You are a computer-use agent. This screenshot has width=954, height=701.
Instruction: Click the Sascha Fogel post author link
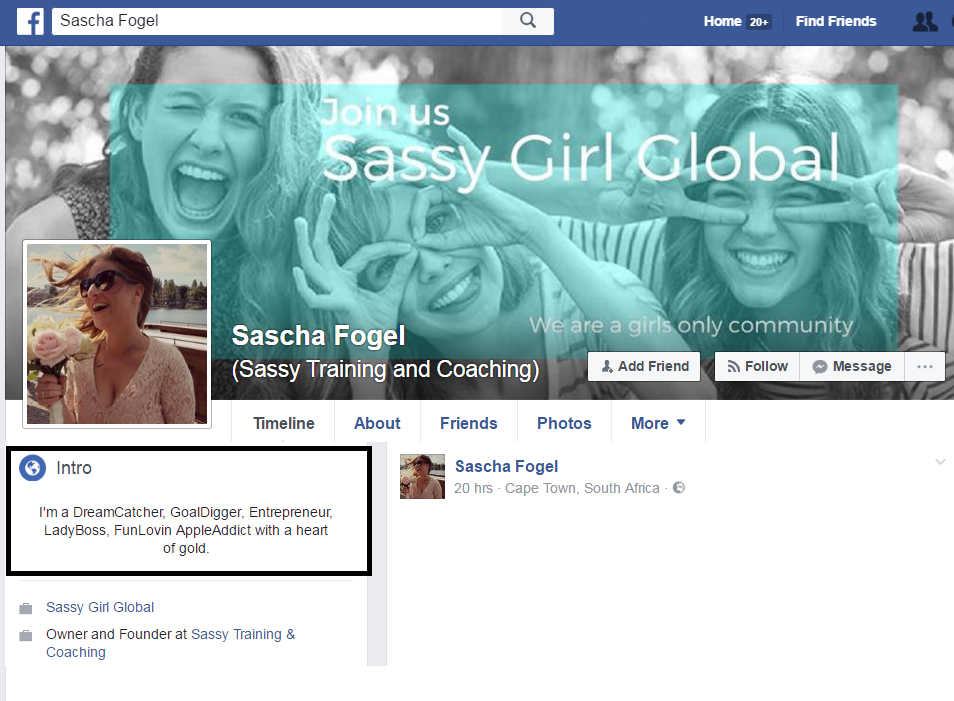point(506,466)
